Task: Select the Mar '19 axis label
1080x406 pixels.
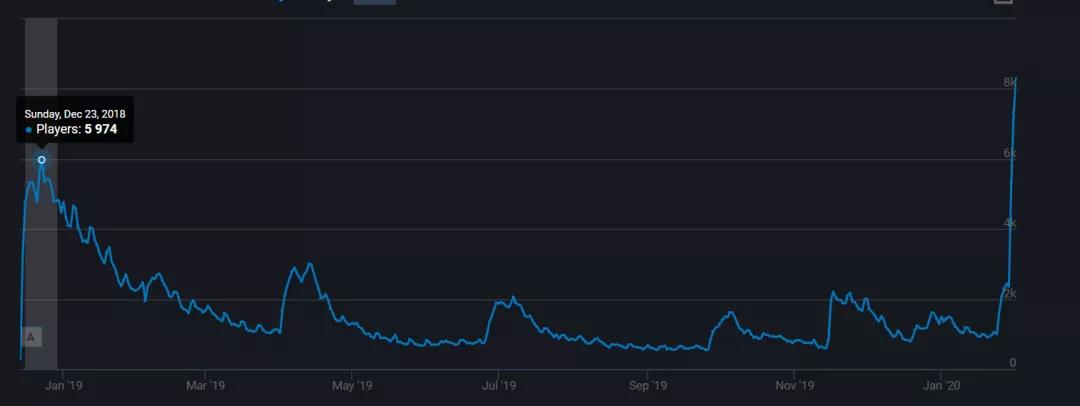Action: [x=206, y=385]
